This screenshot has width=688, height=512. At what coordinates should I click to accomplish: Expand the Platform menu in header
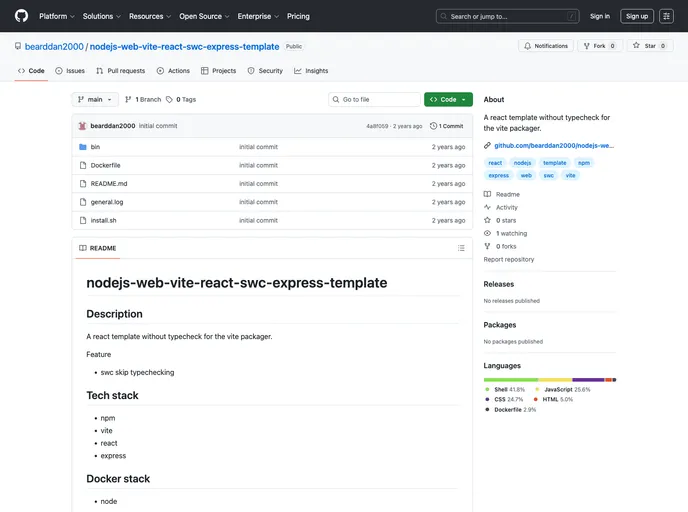point(56,16)
